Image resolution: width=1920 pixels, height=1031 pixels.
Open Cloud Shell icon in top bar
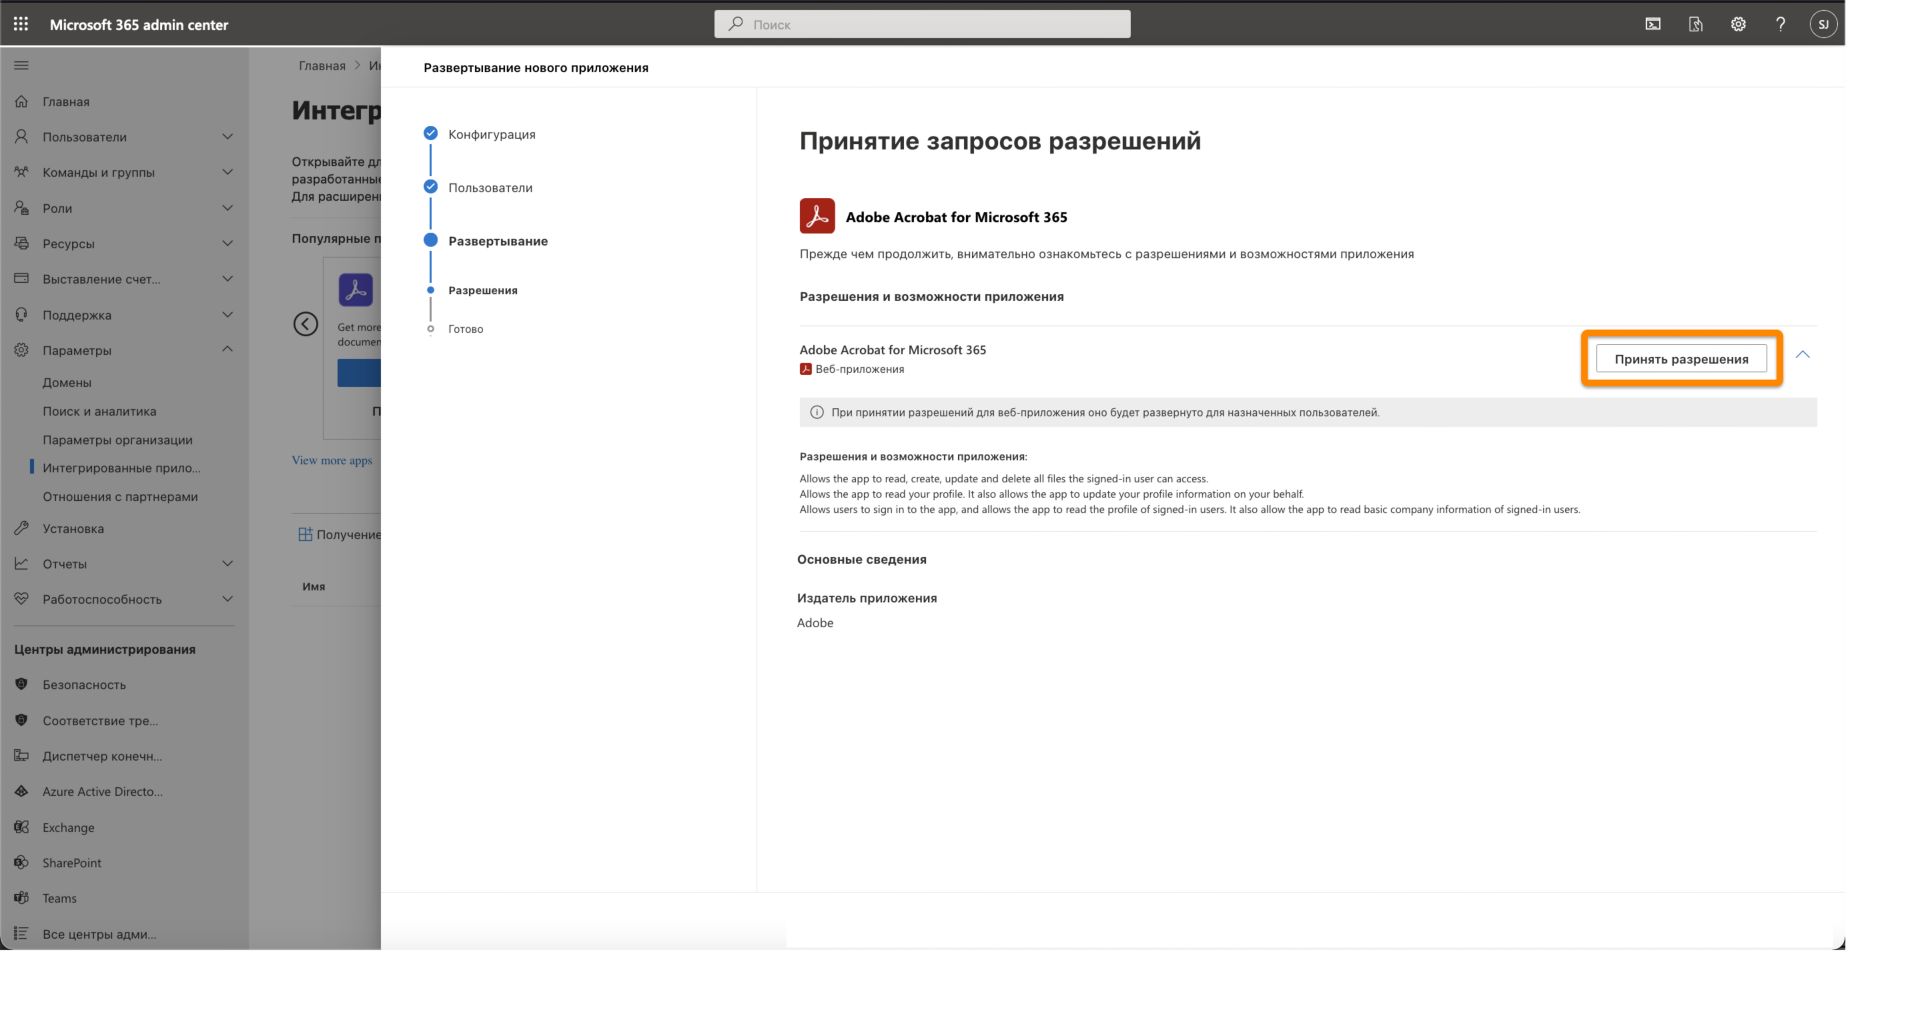pos(1653,24)
